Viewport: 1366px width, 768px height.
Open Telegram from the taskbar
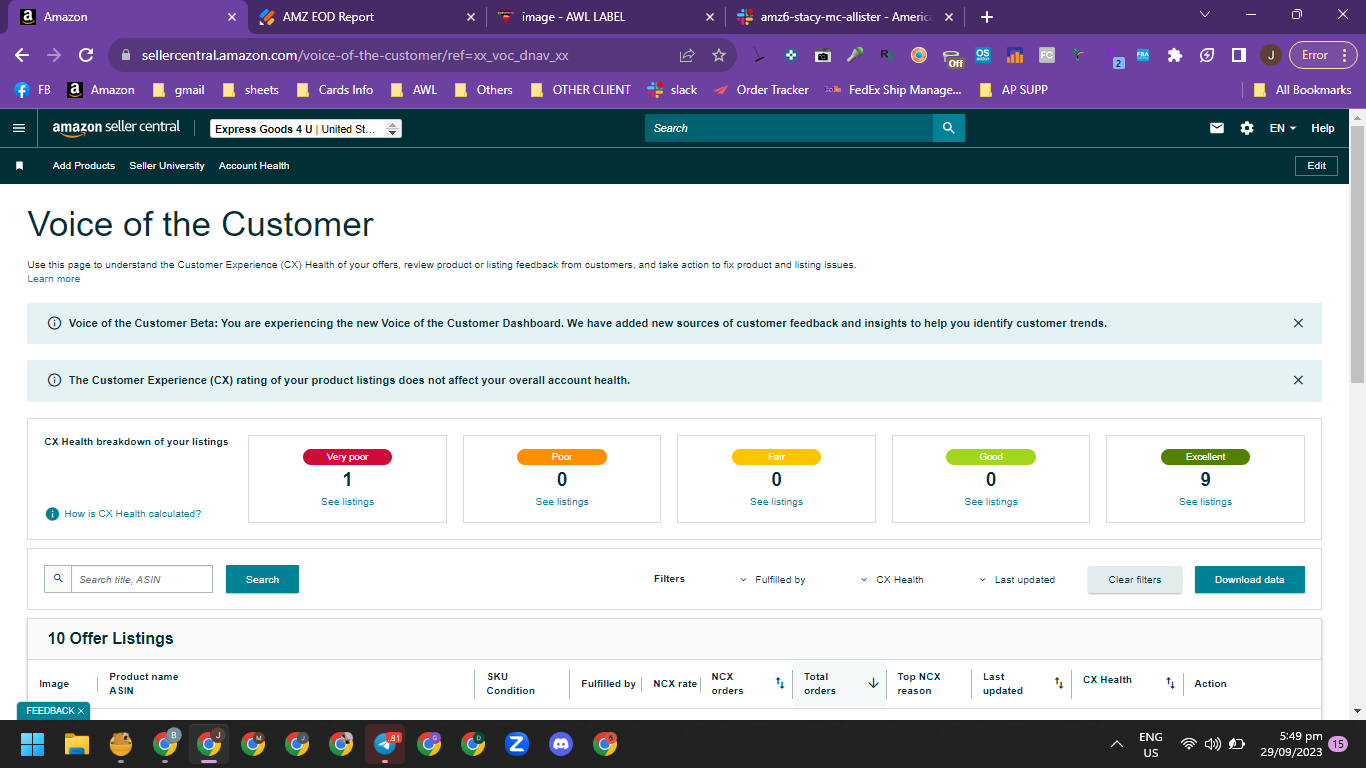click(x=385, y=744)
